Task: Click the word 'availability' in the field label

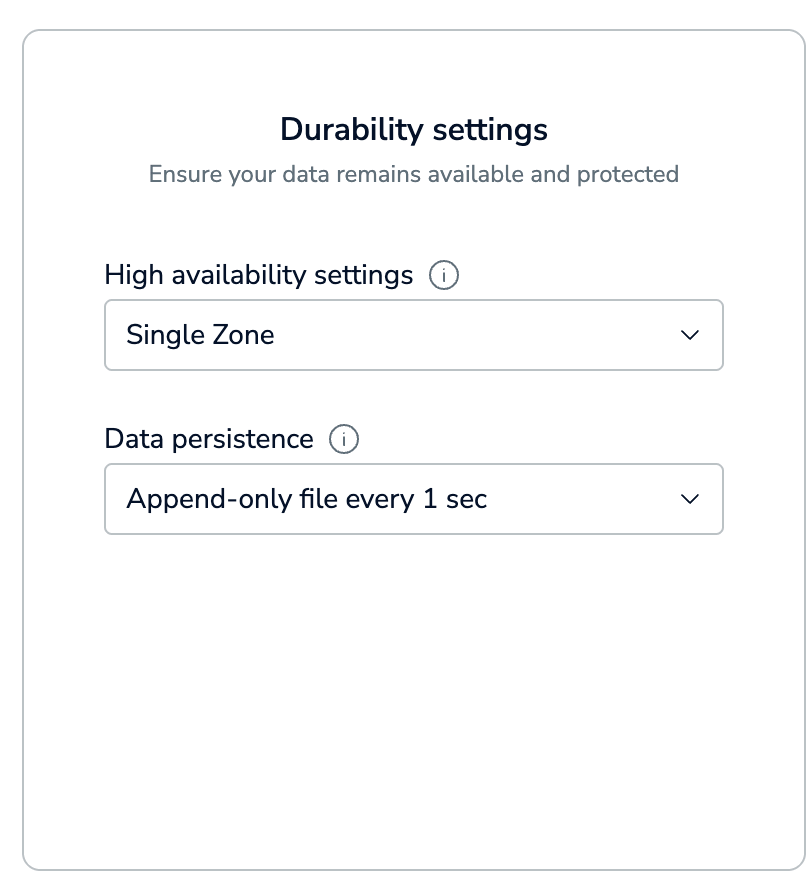Action: click(238, 275)
